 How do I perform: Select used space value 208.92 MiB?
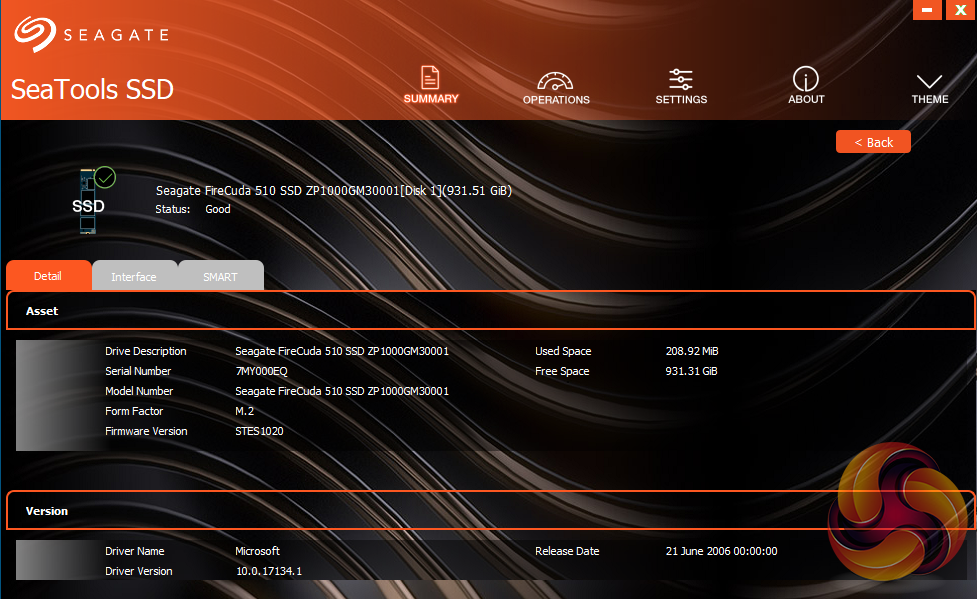coord(692,351)
